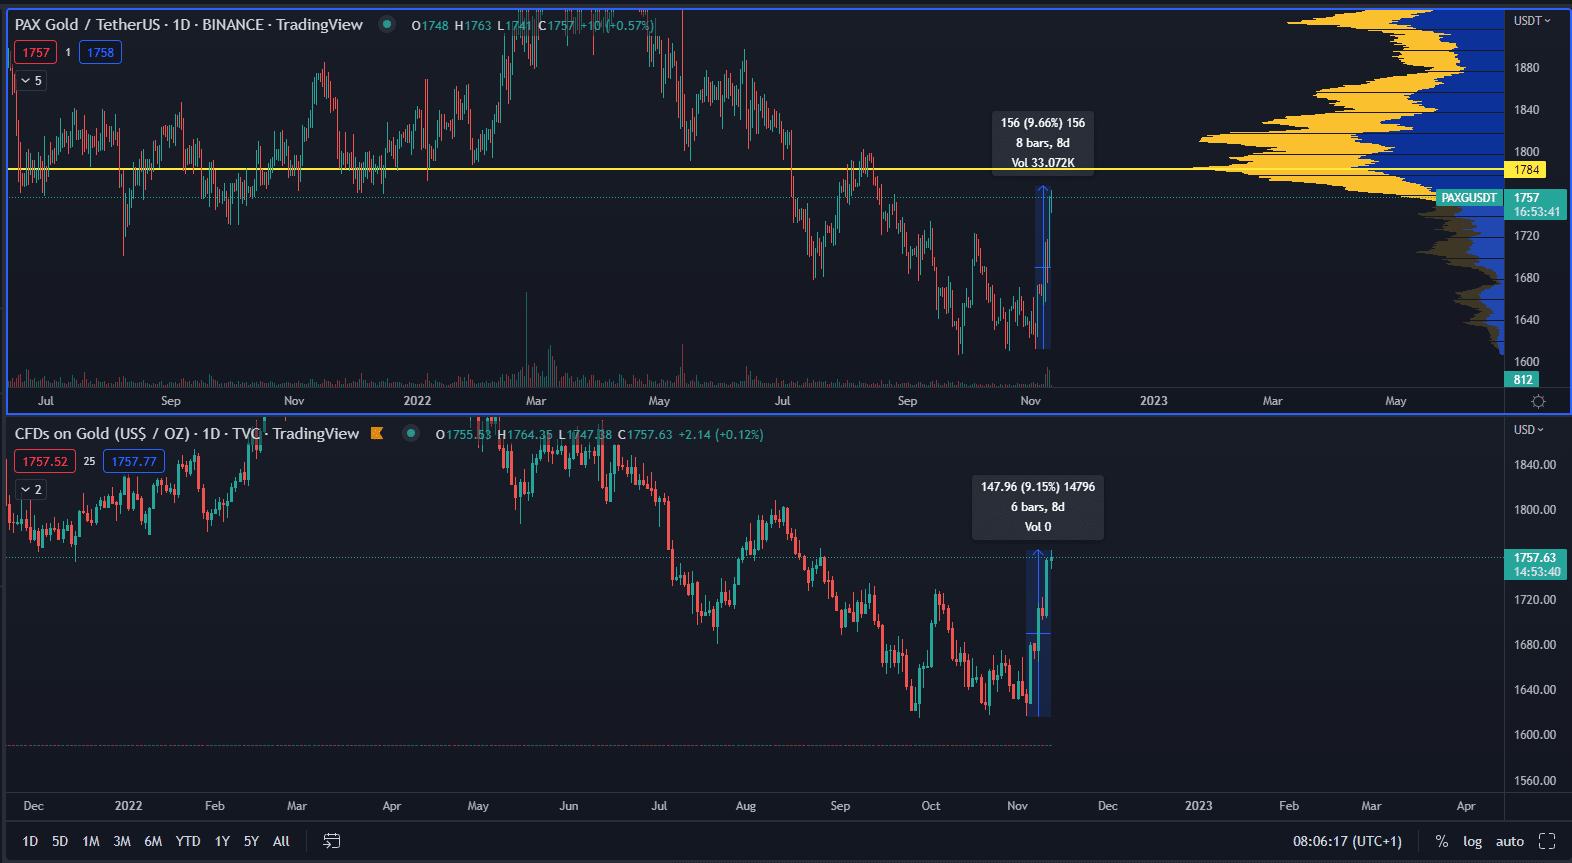Click the green market status dot on the CFDs on Gold chart
1572x863 pixels.
411,433
